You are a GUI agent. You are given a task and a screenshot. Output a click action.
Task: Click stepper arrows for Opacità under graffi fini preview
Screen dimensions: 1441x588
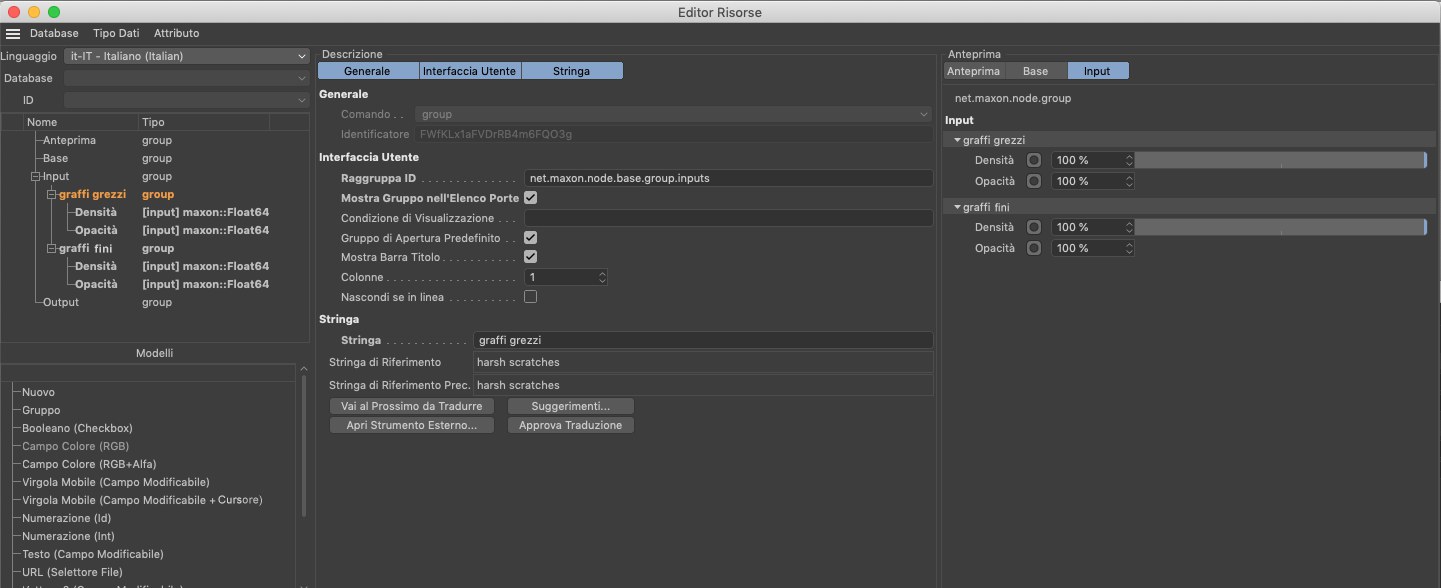1129,248
